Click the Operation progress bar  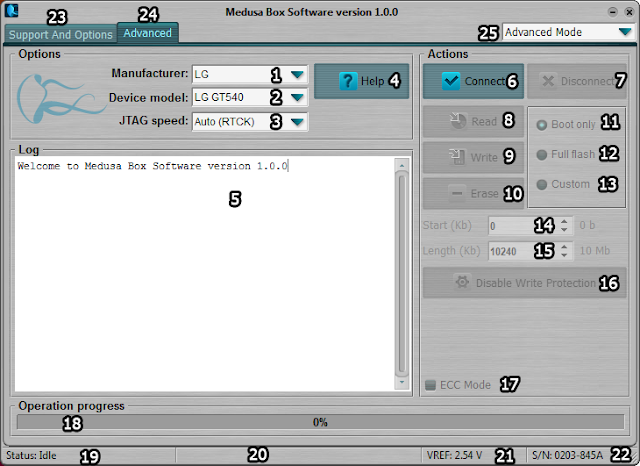click(320, 422)
